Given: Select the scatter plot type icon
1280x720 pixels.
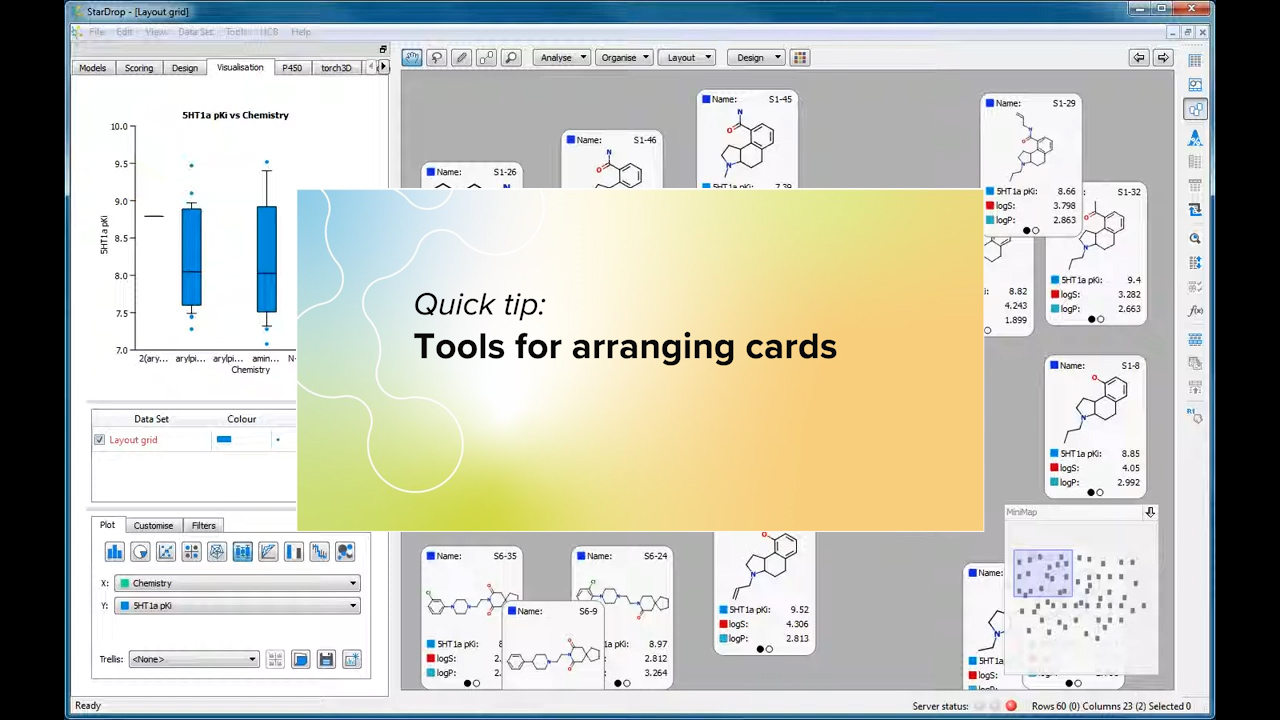Looking at the screenshot, I should click(166, 552).
